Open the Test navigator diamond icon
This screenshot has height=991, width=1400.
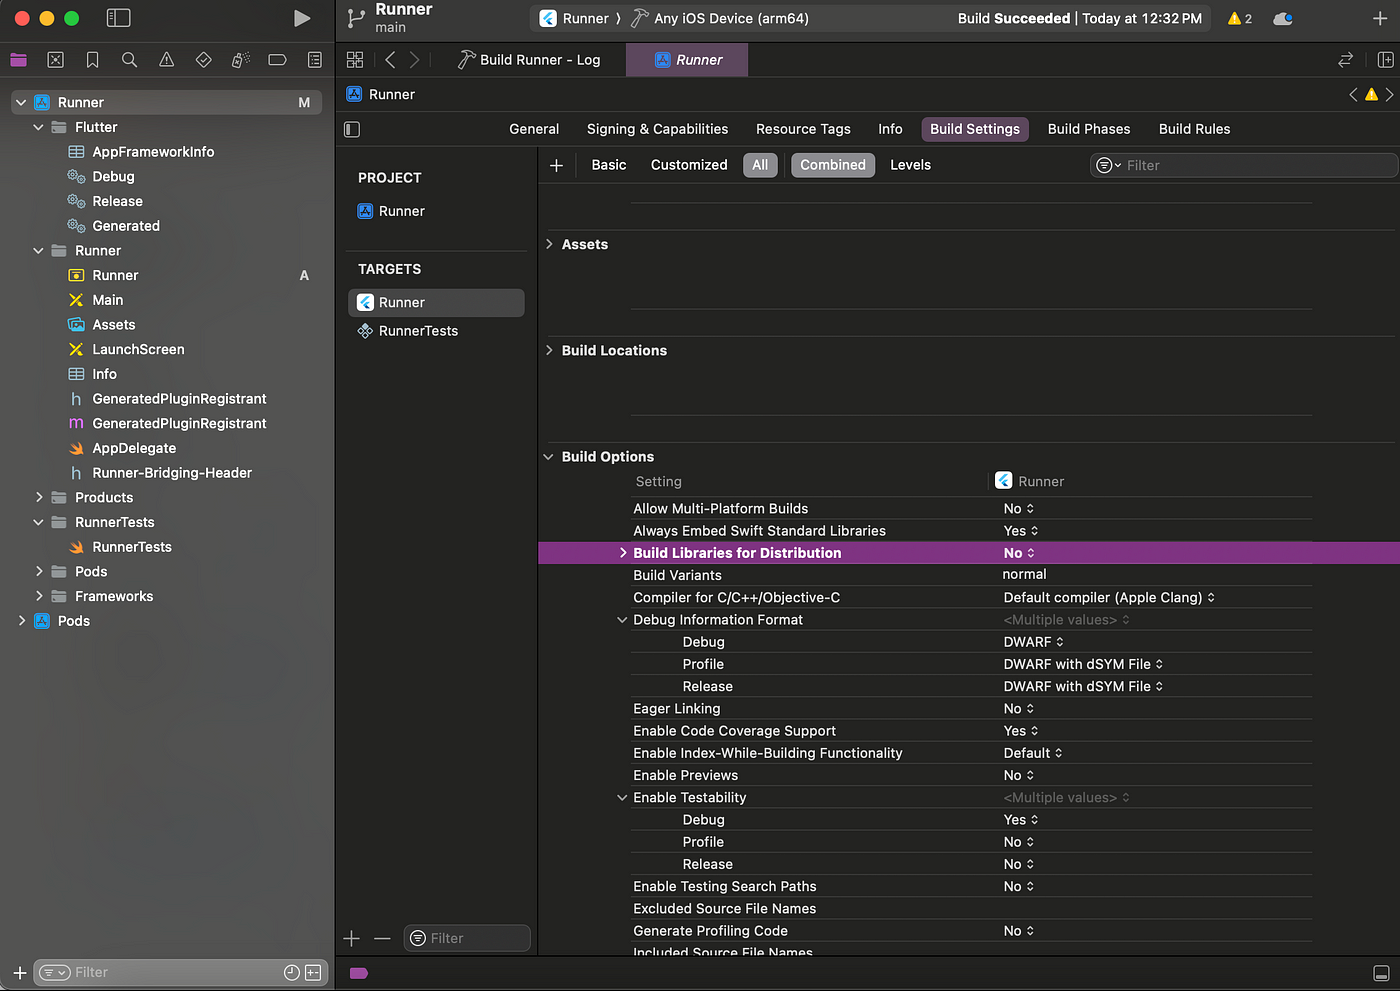click(203, 60)
